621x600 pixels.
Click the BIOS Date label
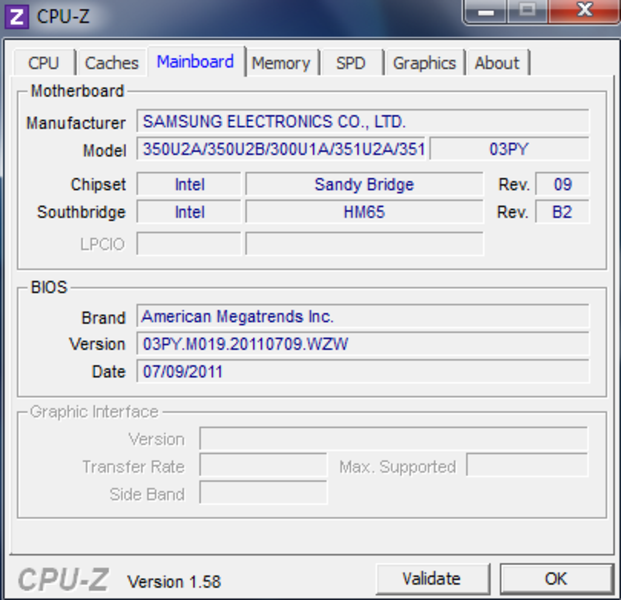tap(109, 372)
